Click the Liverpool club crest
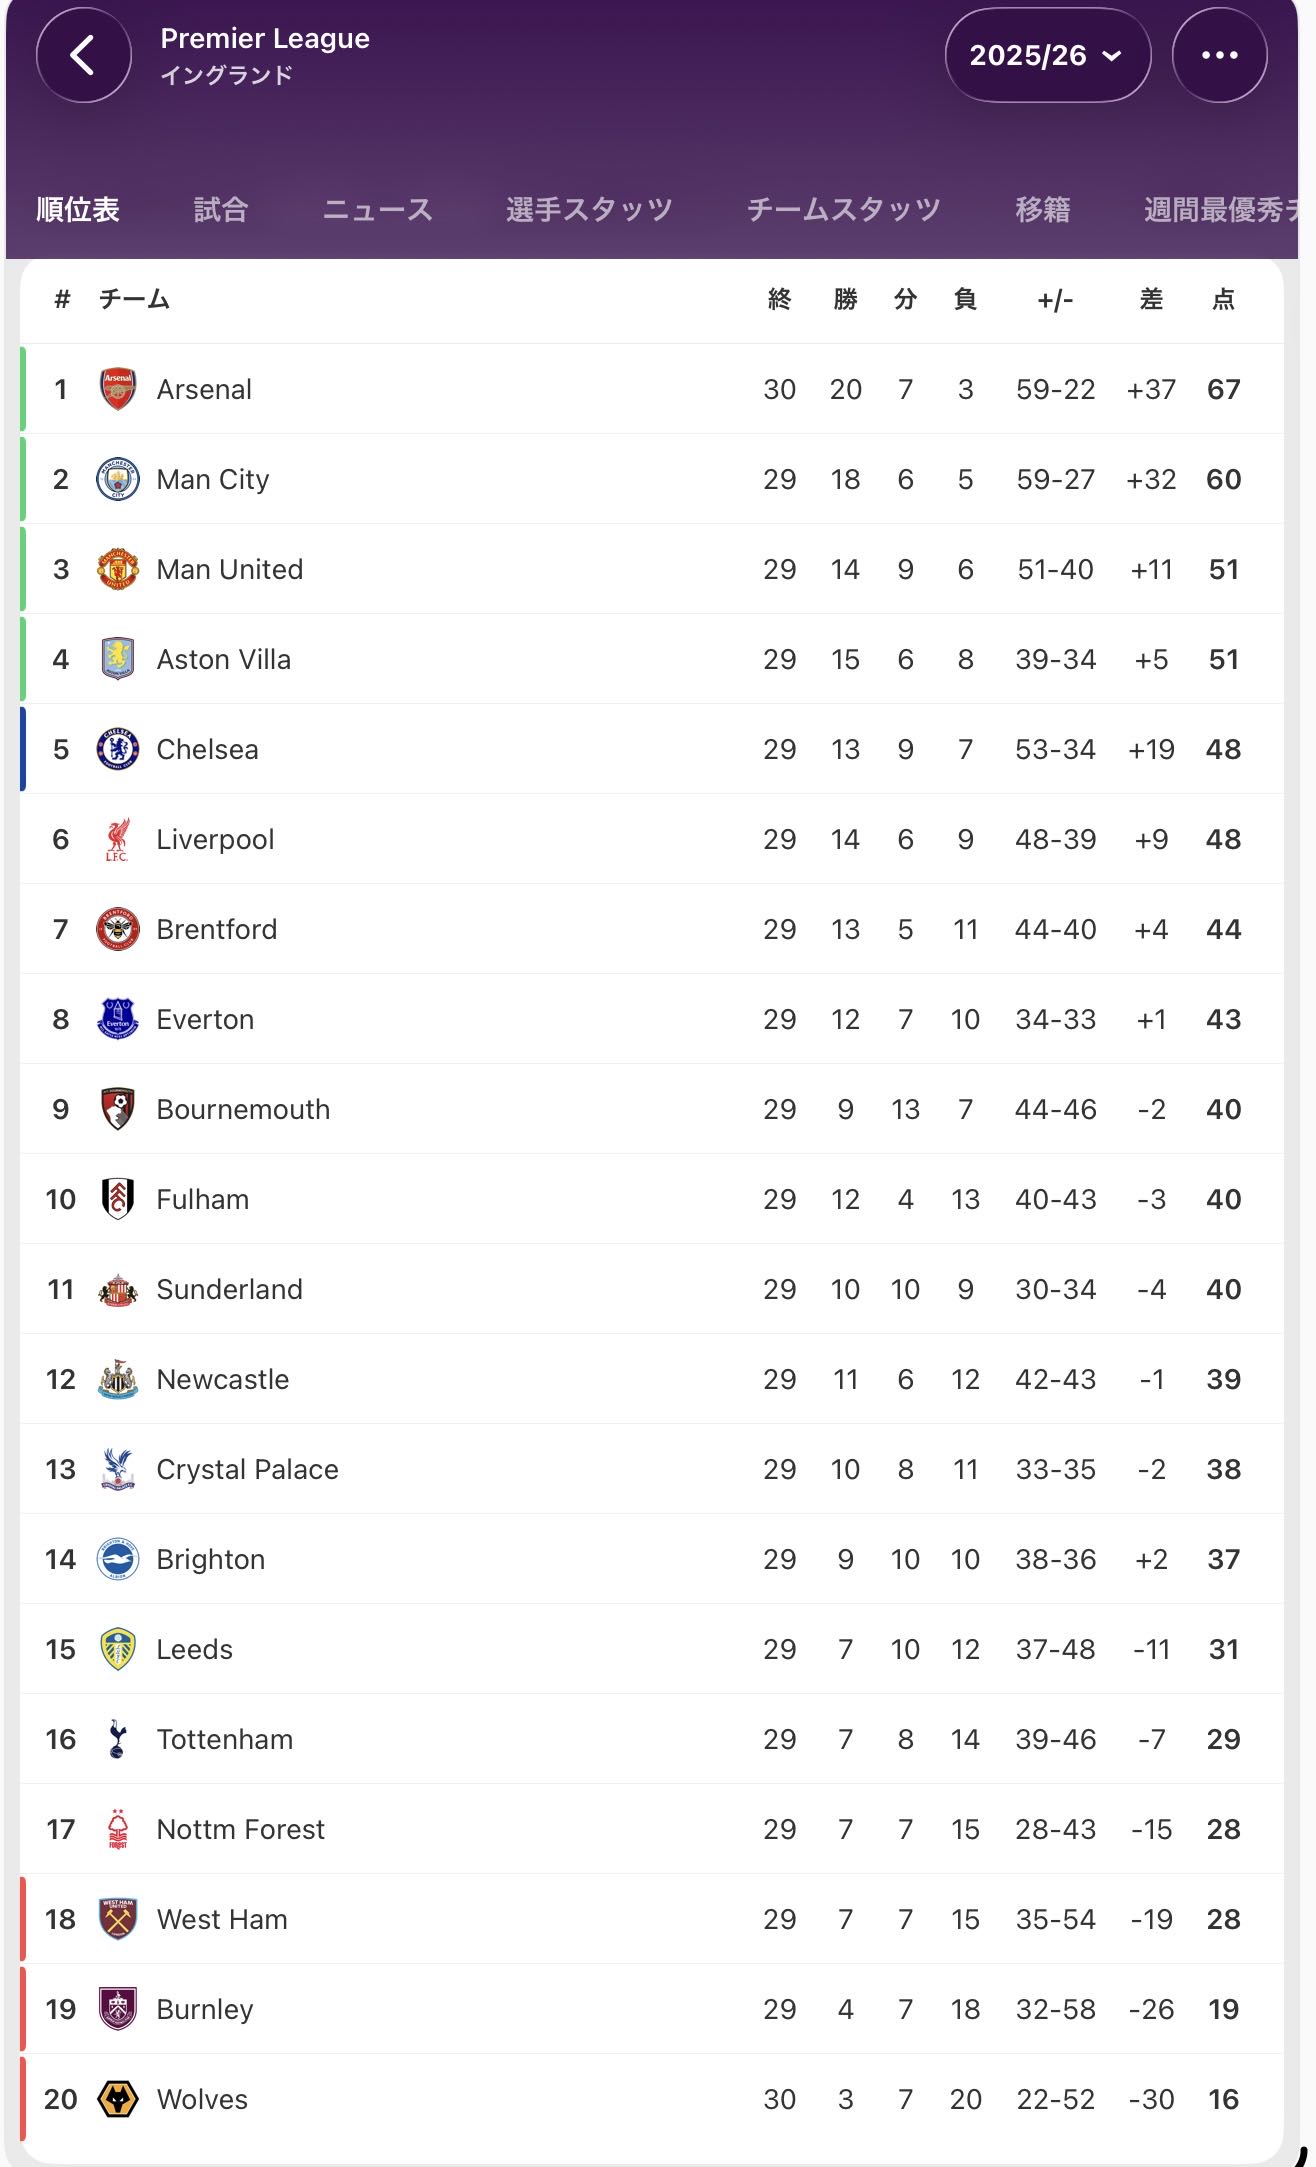Screen dimensions: 1316x2167 (x=118, y=839)
